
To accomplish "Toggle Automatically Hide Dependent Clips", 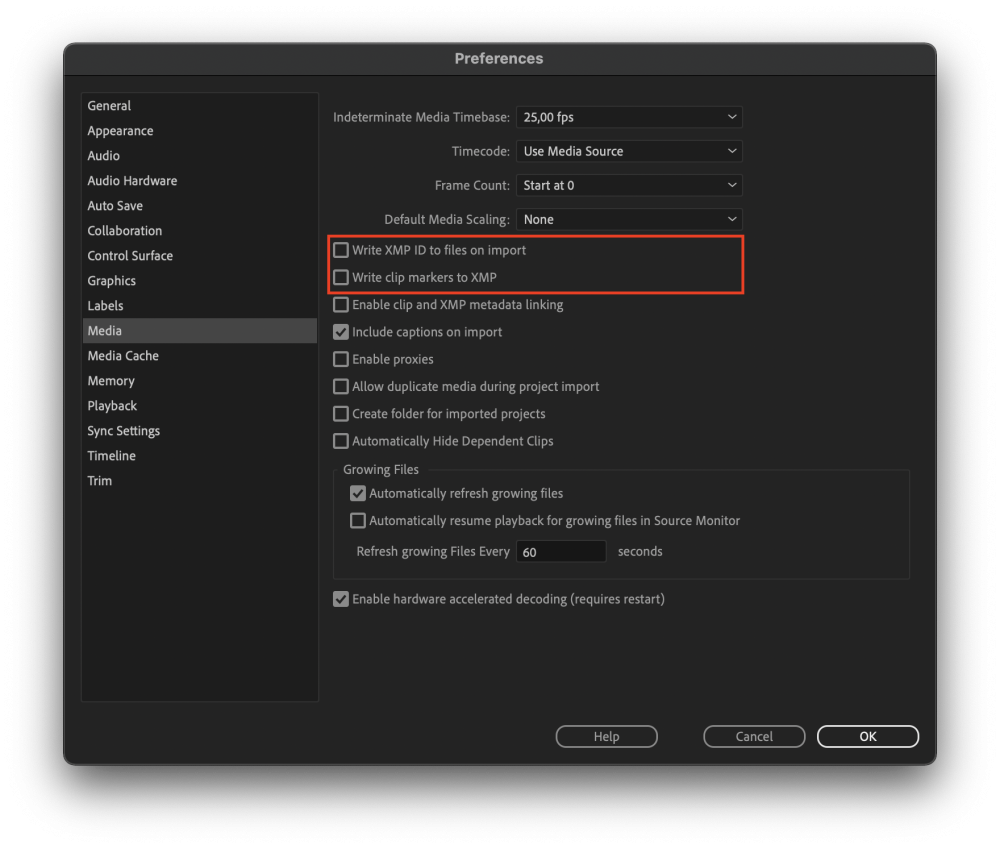I will (342, 441).
